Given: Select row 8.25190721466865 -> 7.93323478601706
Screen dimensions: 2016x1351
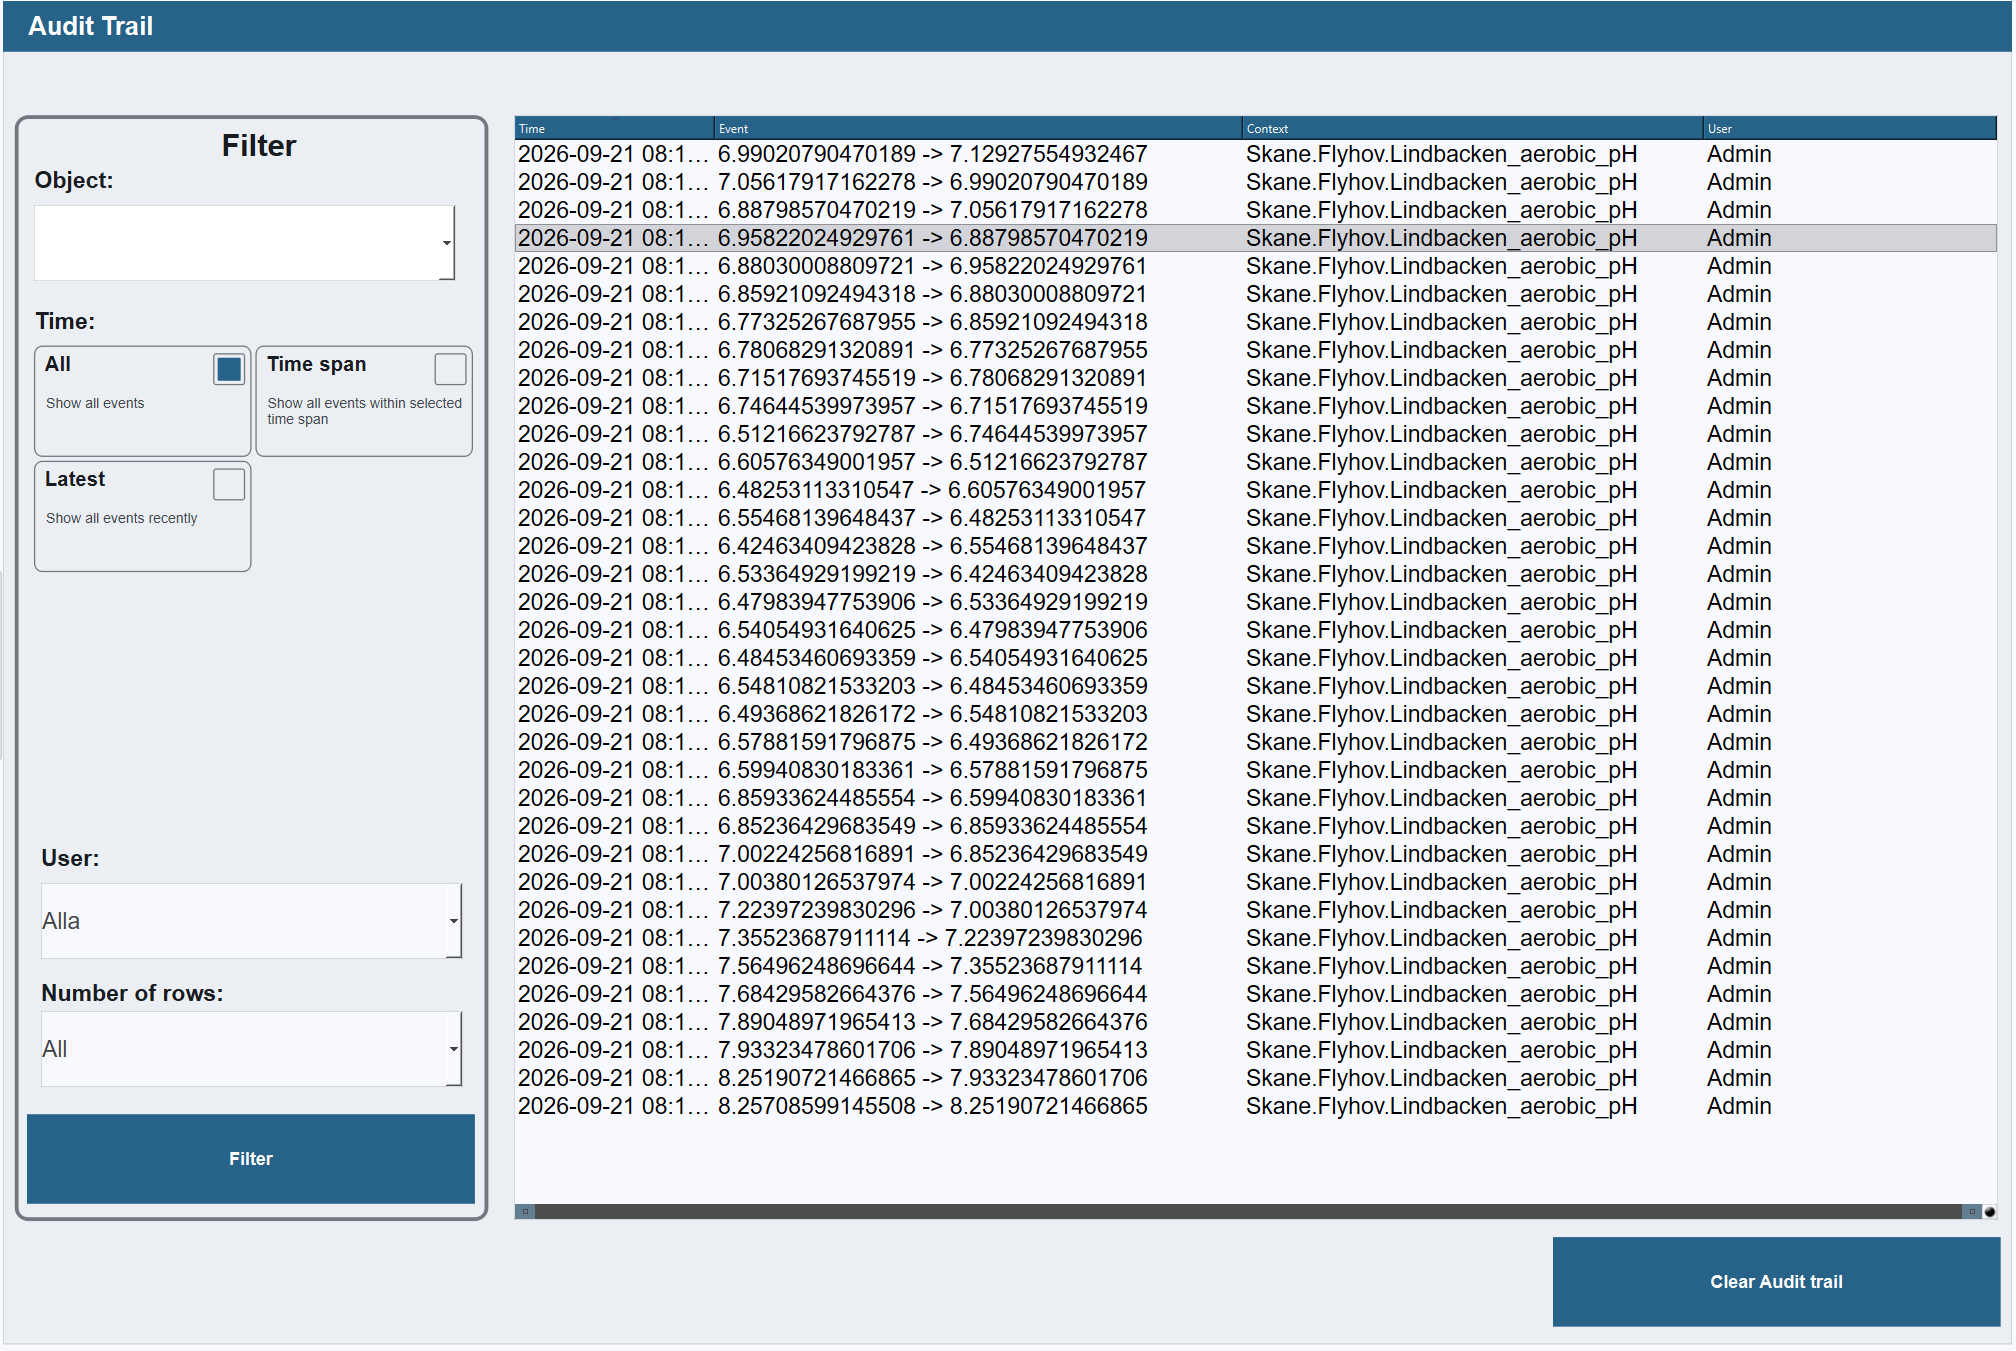Looking at the screenshot, I should click(1256, 1078).
